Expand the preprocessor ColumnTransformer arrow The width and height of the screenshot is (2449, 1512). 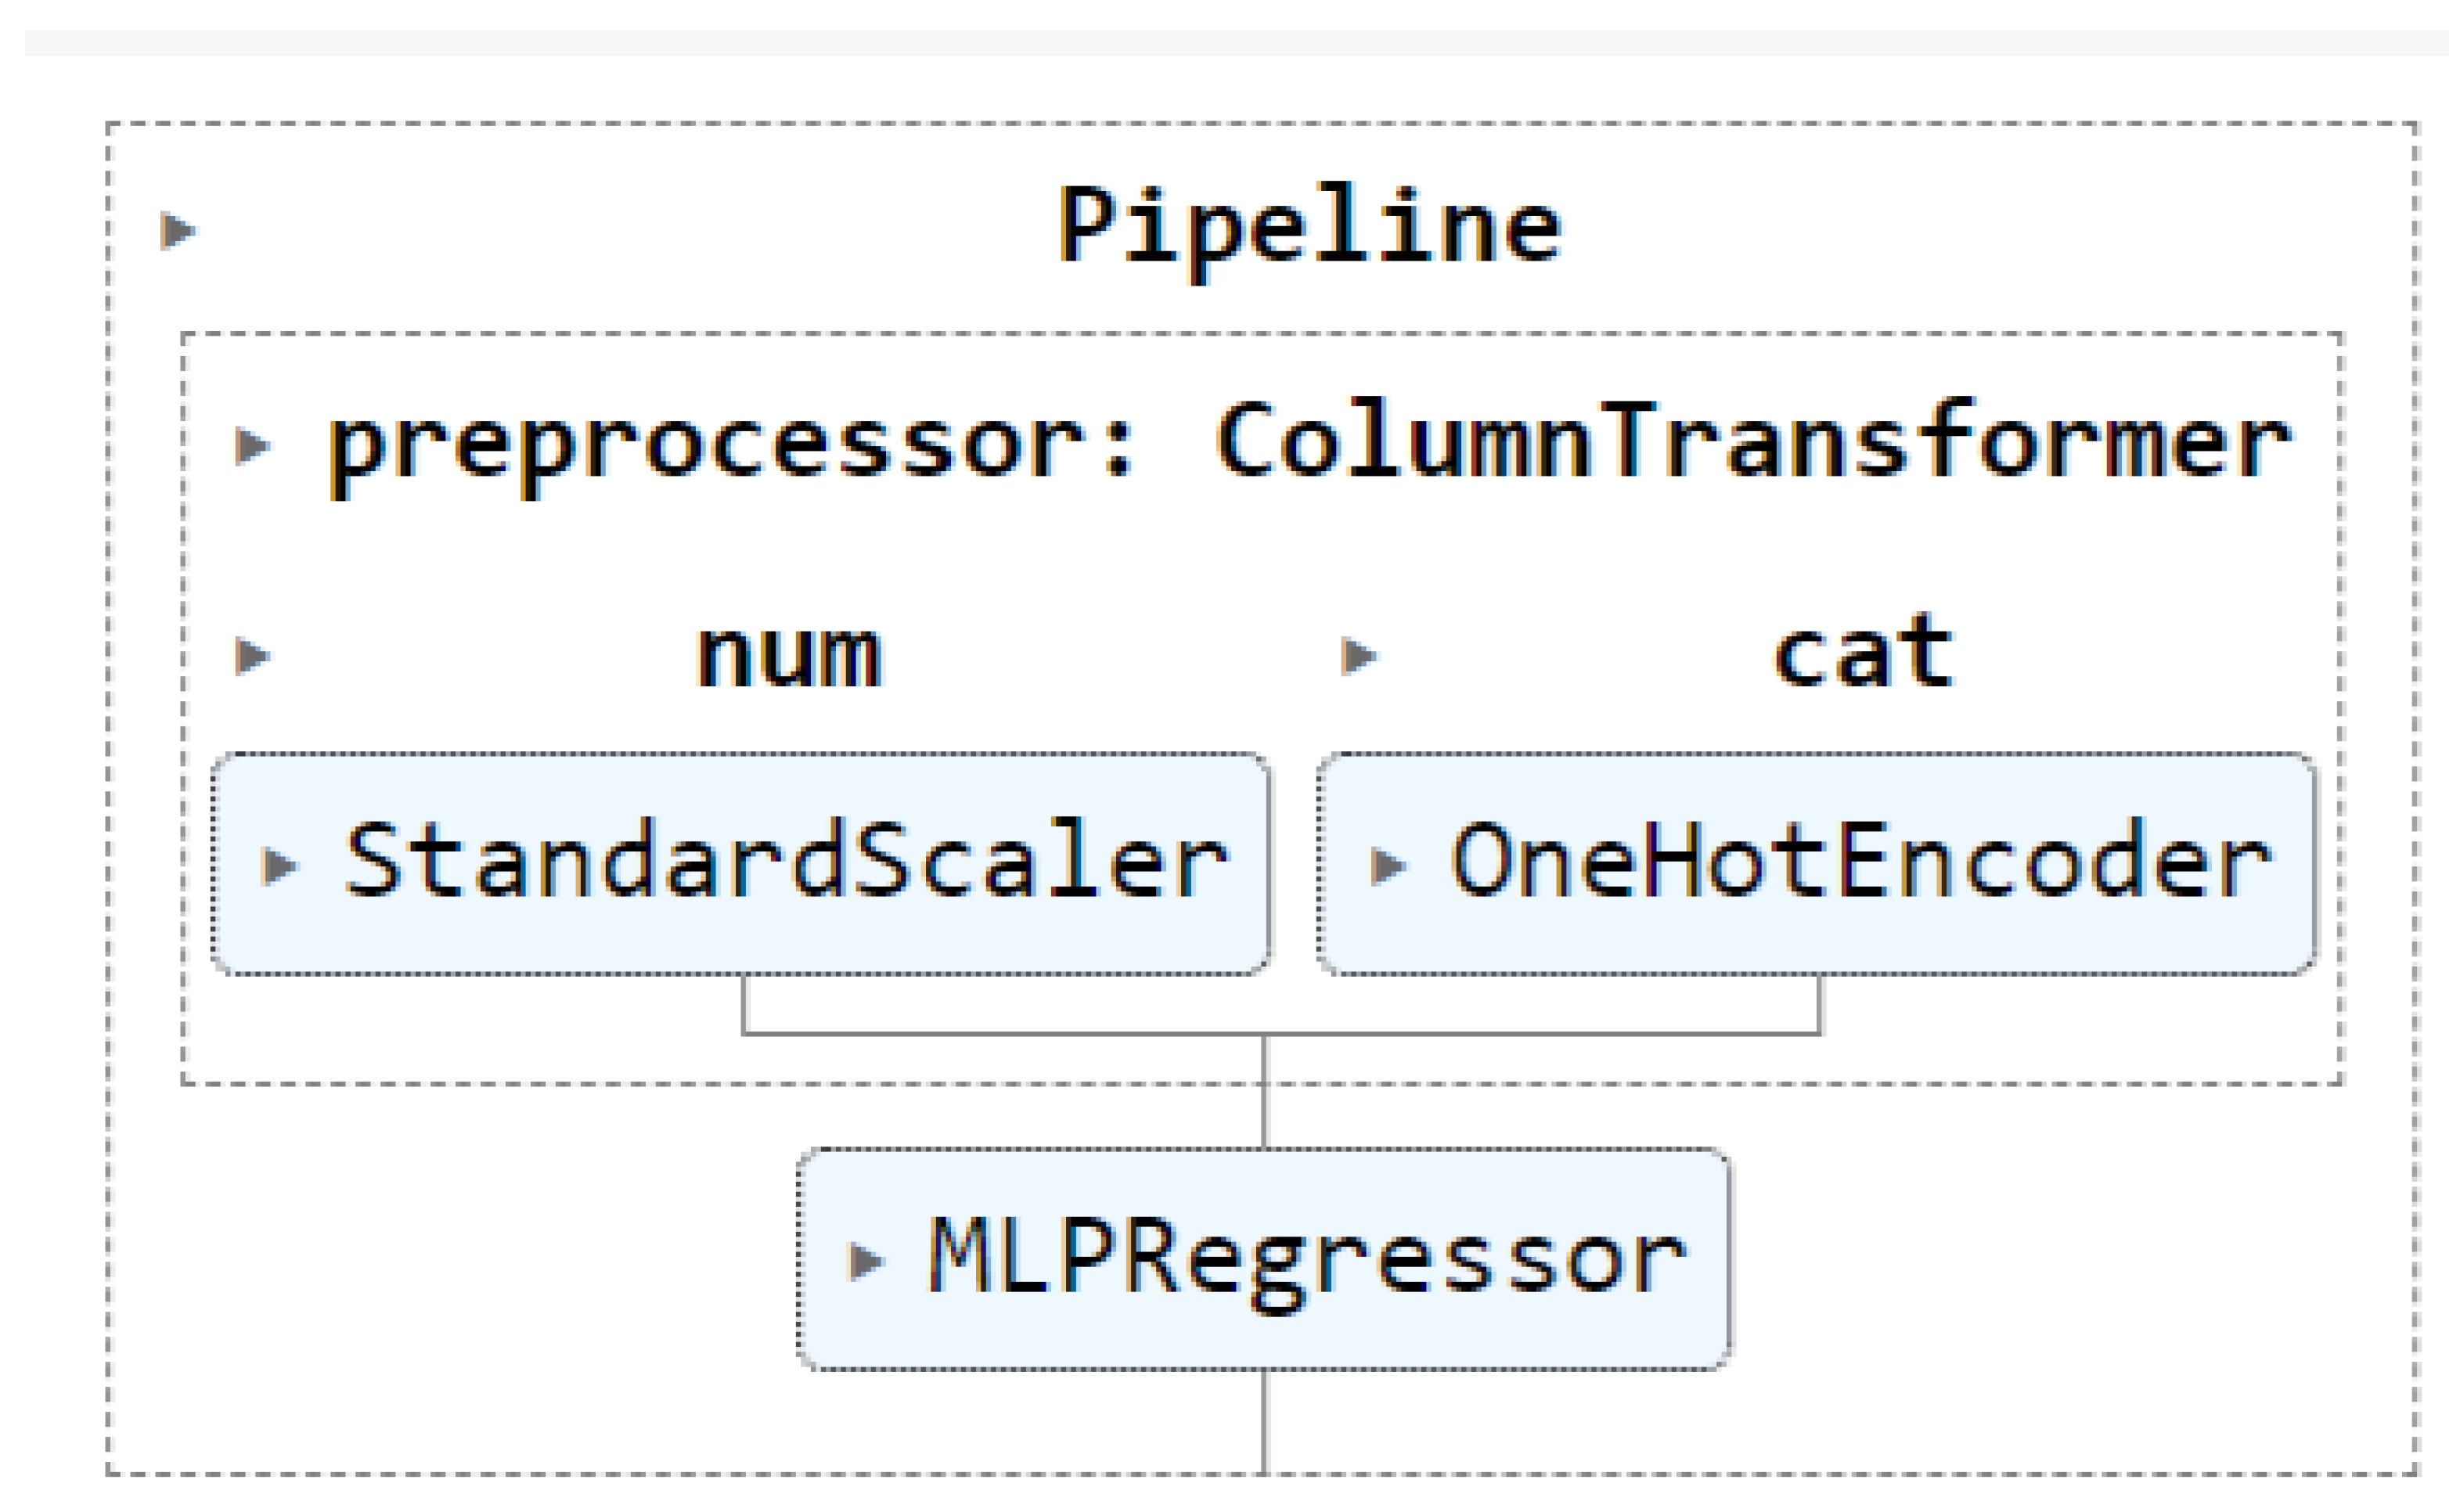252,446
